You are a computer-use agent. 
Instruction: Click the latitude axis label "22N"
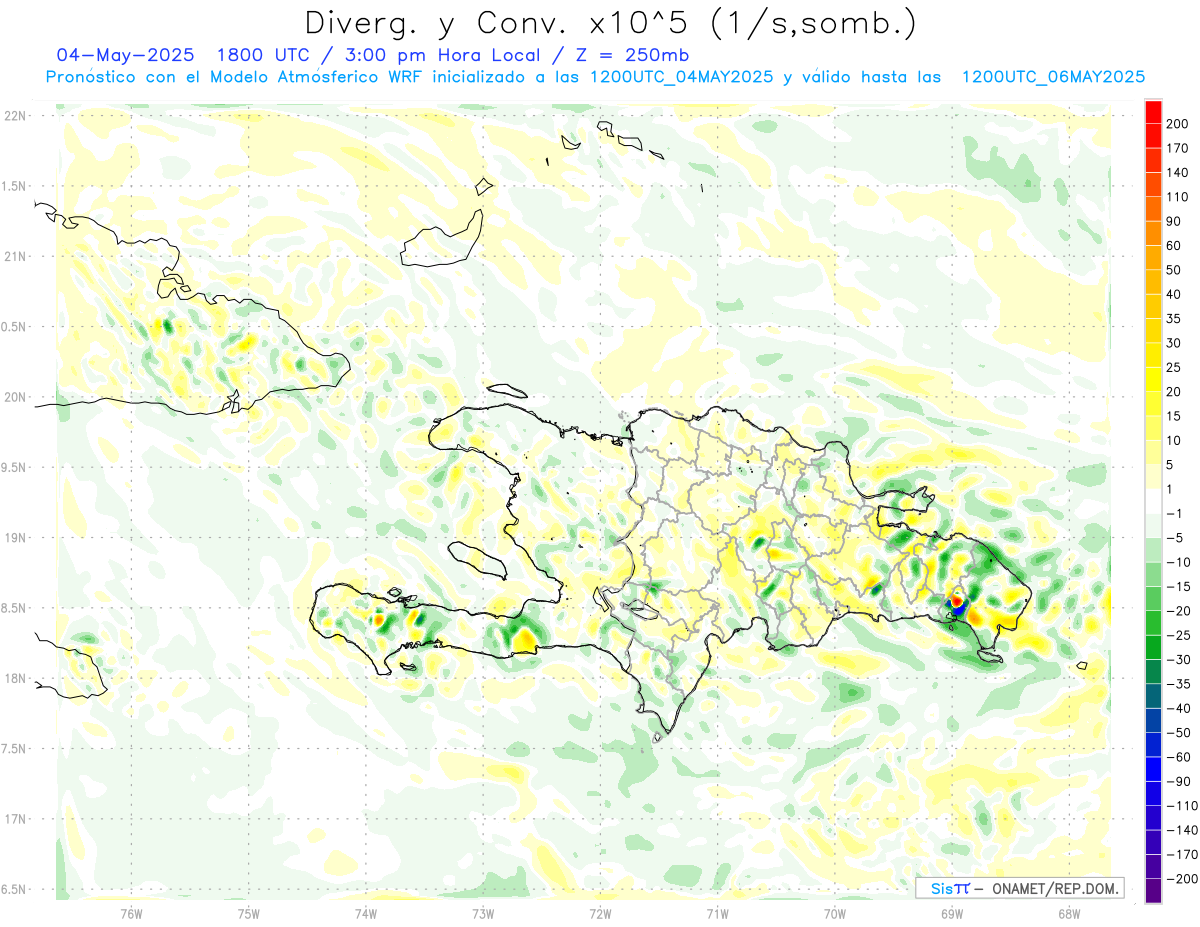[x=15, y=116]
